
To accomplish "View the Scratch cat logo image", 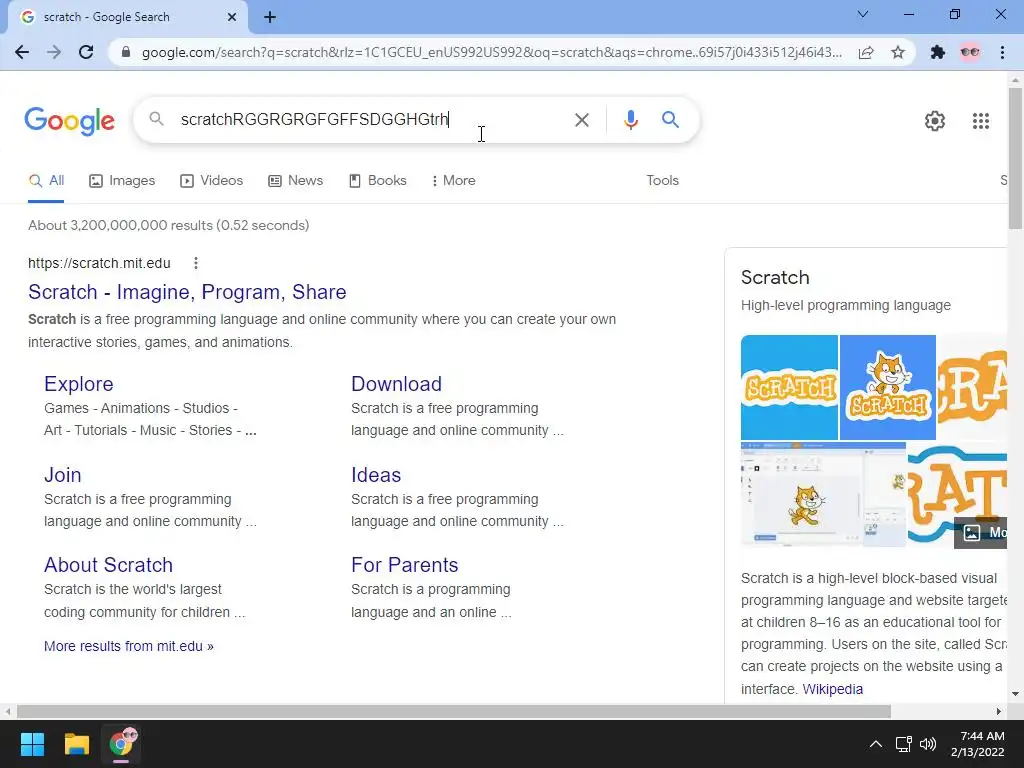I will [x=888, y=387].
